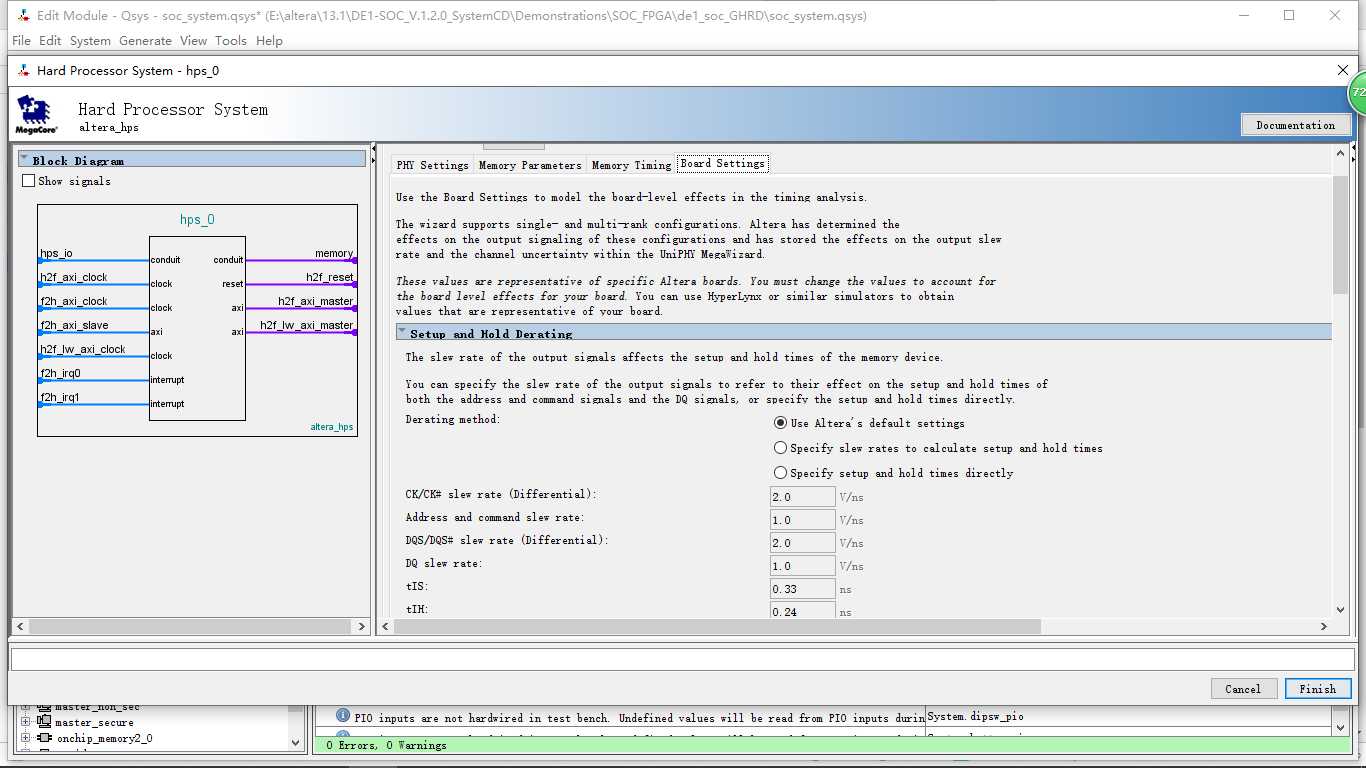Click the onchip_memory2_0 component icon
This screenshot has height=768, width=1366.
[44, 738]
